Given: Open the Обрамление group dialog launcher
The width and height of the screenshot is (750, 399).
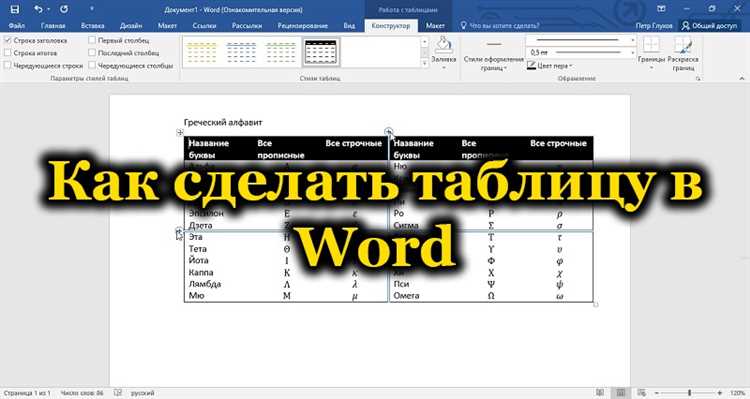Looking at the screenshot, I should (698, 78).
